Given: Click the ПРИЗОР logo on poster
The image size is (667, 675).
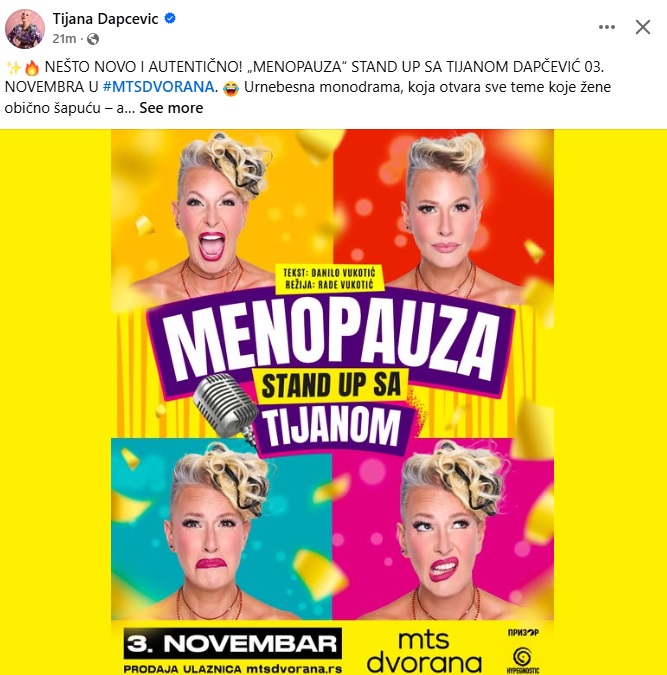Looking at the screenshot, I should [x=523, y=632].
